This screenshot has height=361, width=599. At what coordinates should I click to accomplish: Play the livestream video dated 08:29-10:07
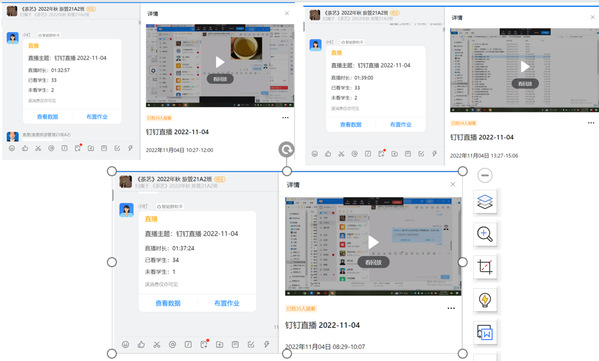click(x=373, y=242)
